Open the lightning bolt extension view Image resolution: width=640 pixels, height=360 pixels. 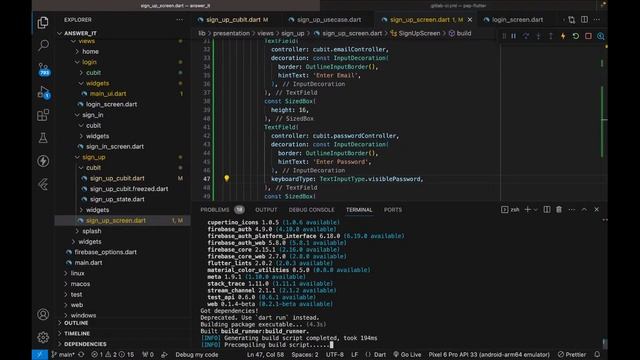(43, 161)
